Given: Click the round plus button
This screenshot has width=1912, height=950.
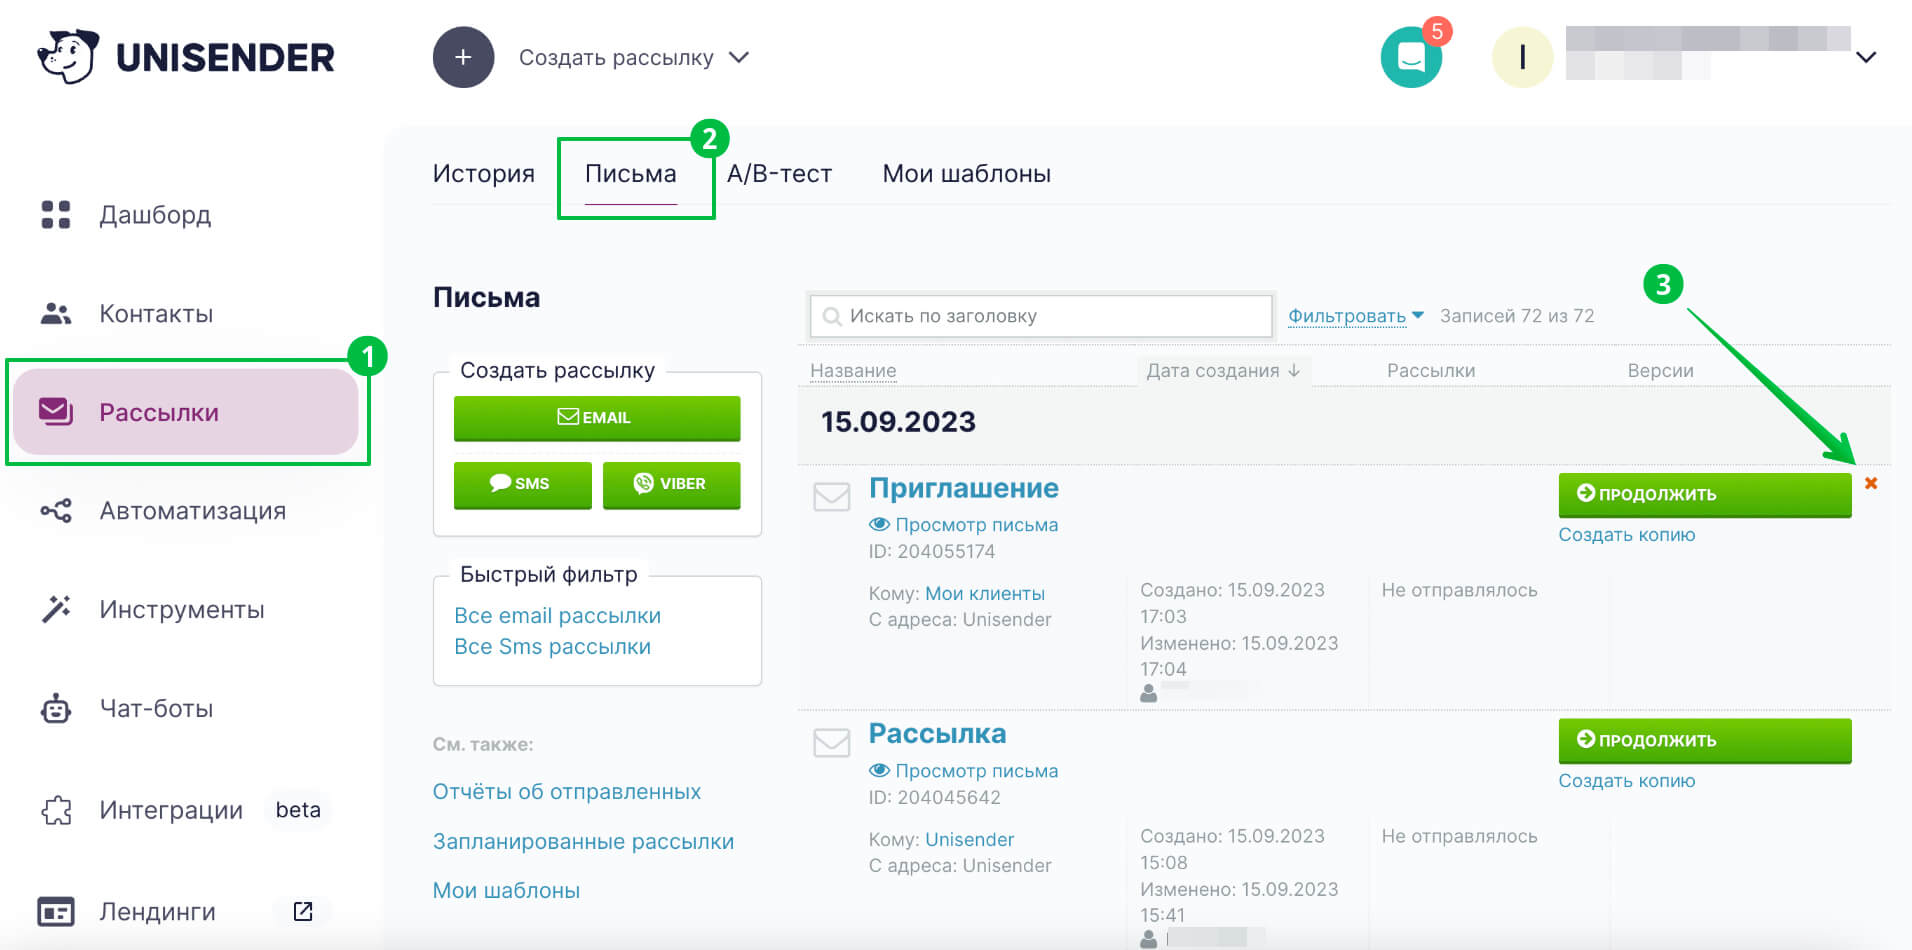Looking at the screenshot, I should (463, 57).
